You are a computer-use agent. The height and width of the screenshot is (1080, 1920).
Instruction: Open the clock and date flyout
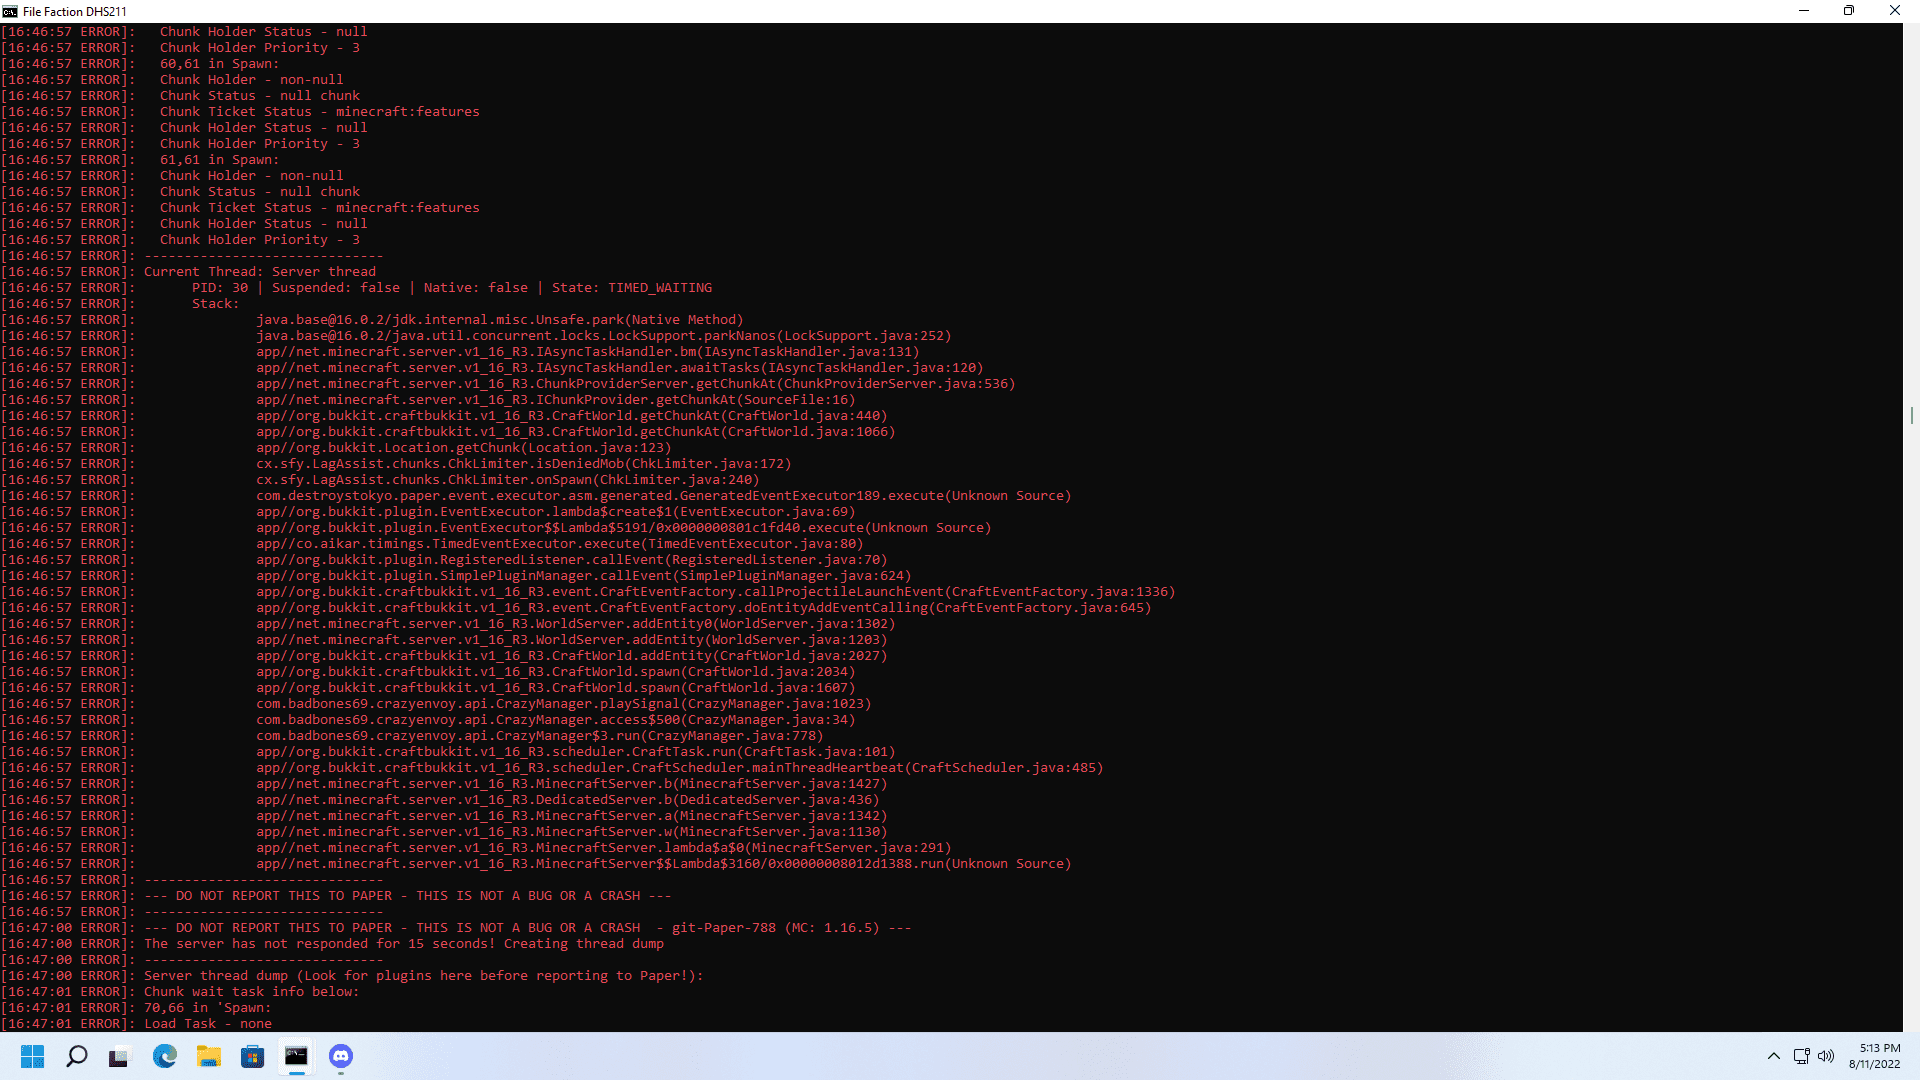coord(1874,1056)
